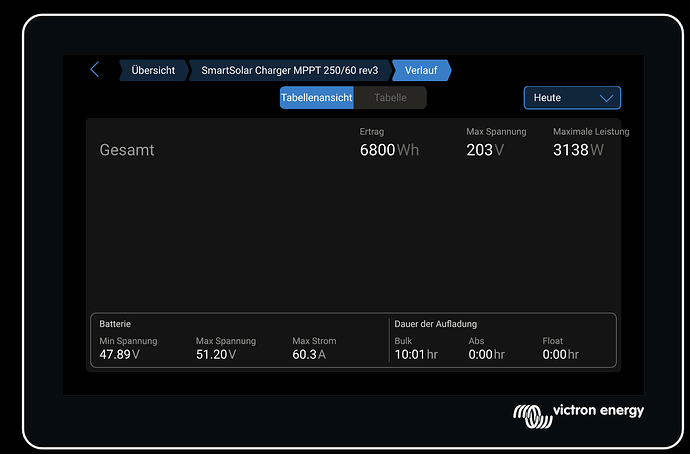Open SmartSolar Charger MPPT 250/60 rev3 breadcrumb
Image resolution: width=690 pixels, height=454 pixels.
pyautogui.click(x=290, y=70)
